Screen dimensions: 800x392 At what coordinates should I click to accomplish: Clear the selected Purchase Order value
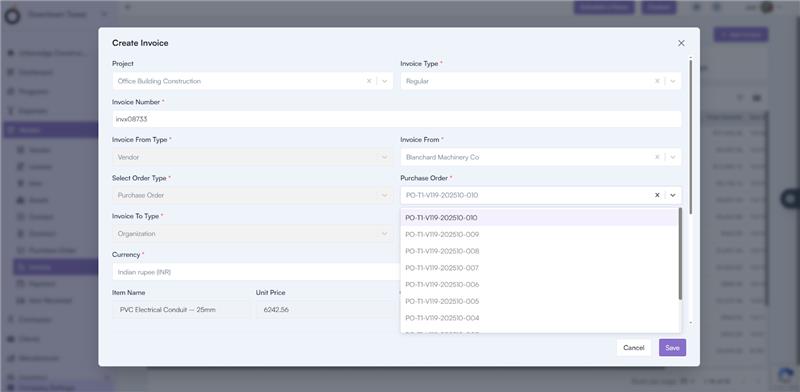(x=657, y=195)
